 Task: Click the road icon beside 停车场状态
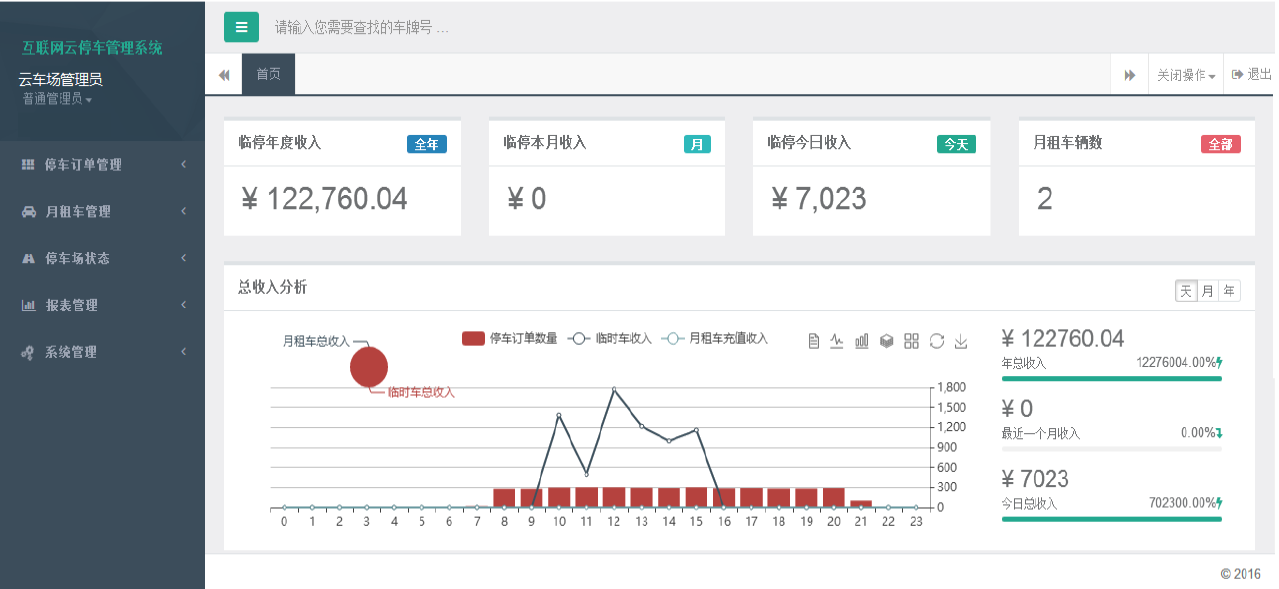28,258
